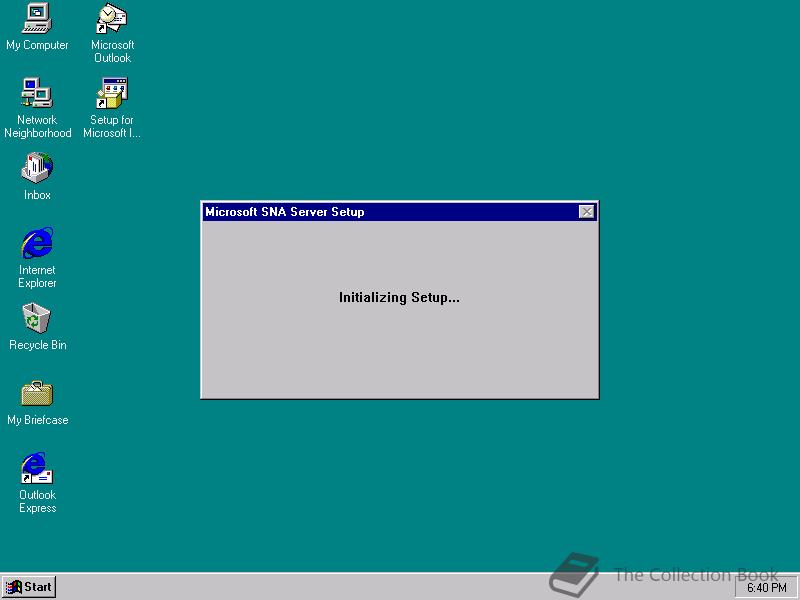
Task: Close the Microsoft SNA Server Setup dialog
Action: 587,212
